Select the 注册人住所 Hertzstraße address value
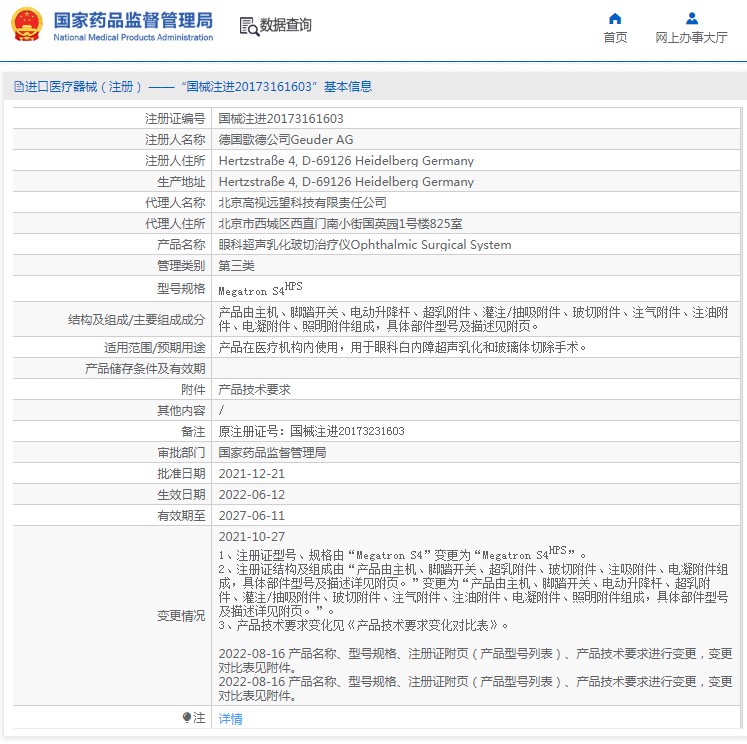 [346, 161]
